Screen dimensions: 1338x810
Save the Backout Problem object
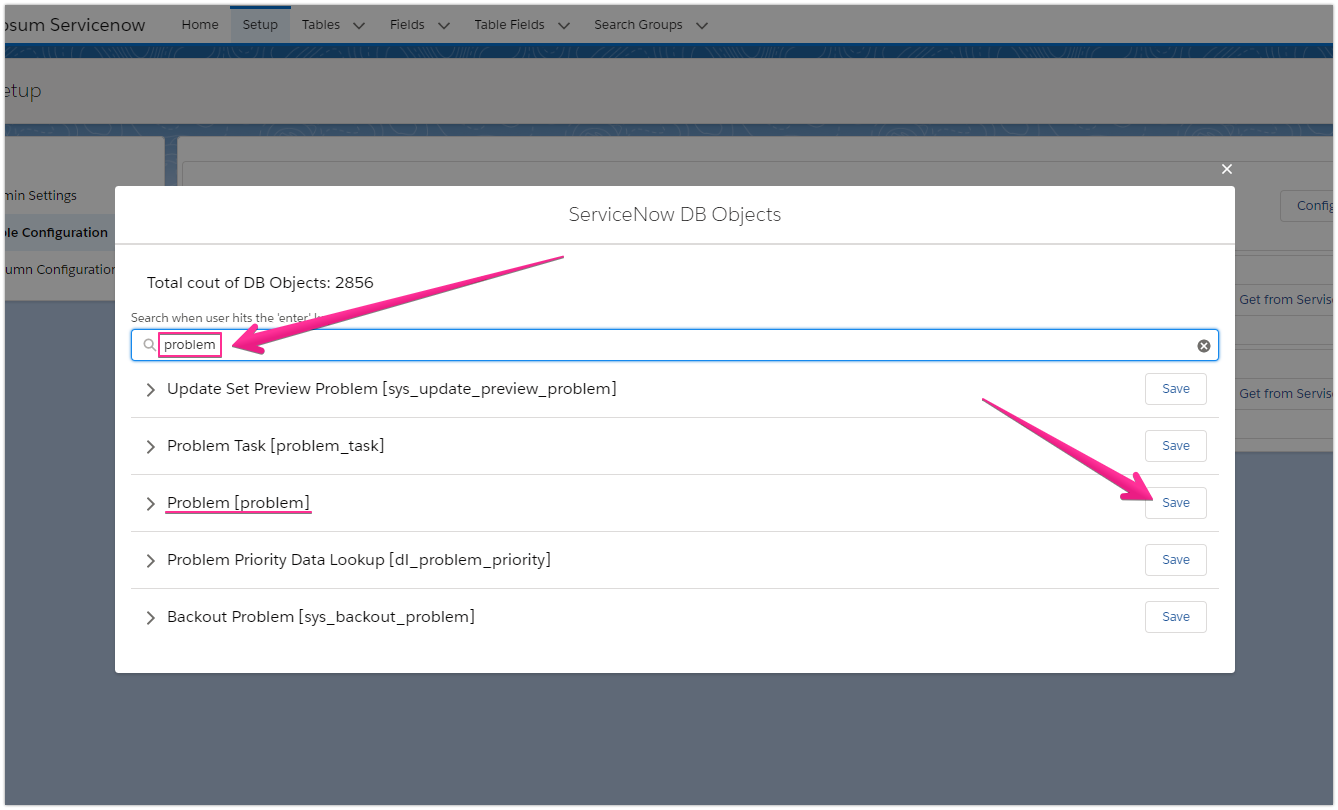(1175, 617)
